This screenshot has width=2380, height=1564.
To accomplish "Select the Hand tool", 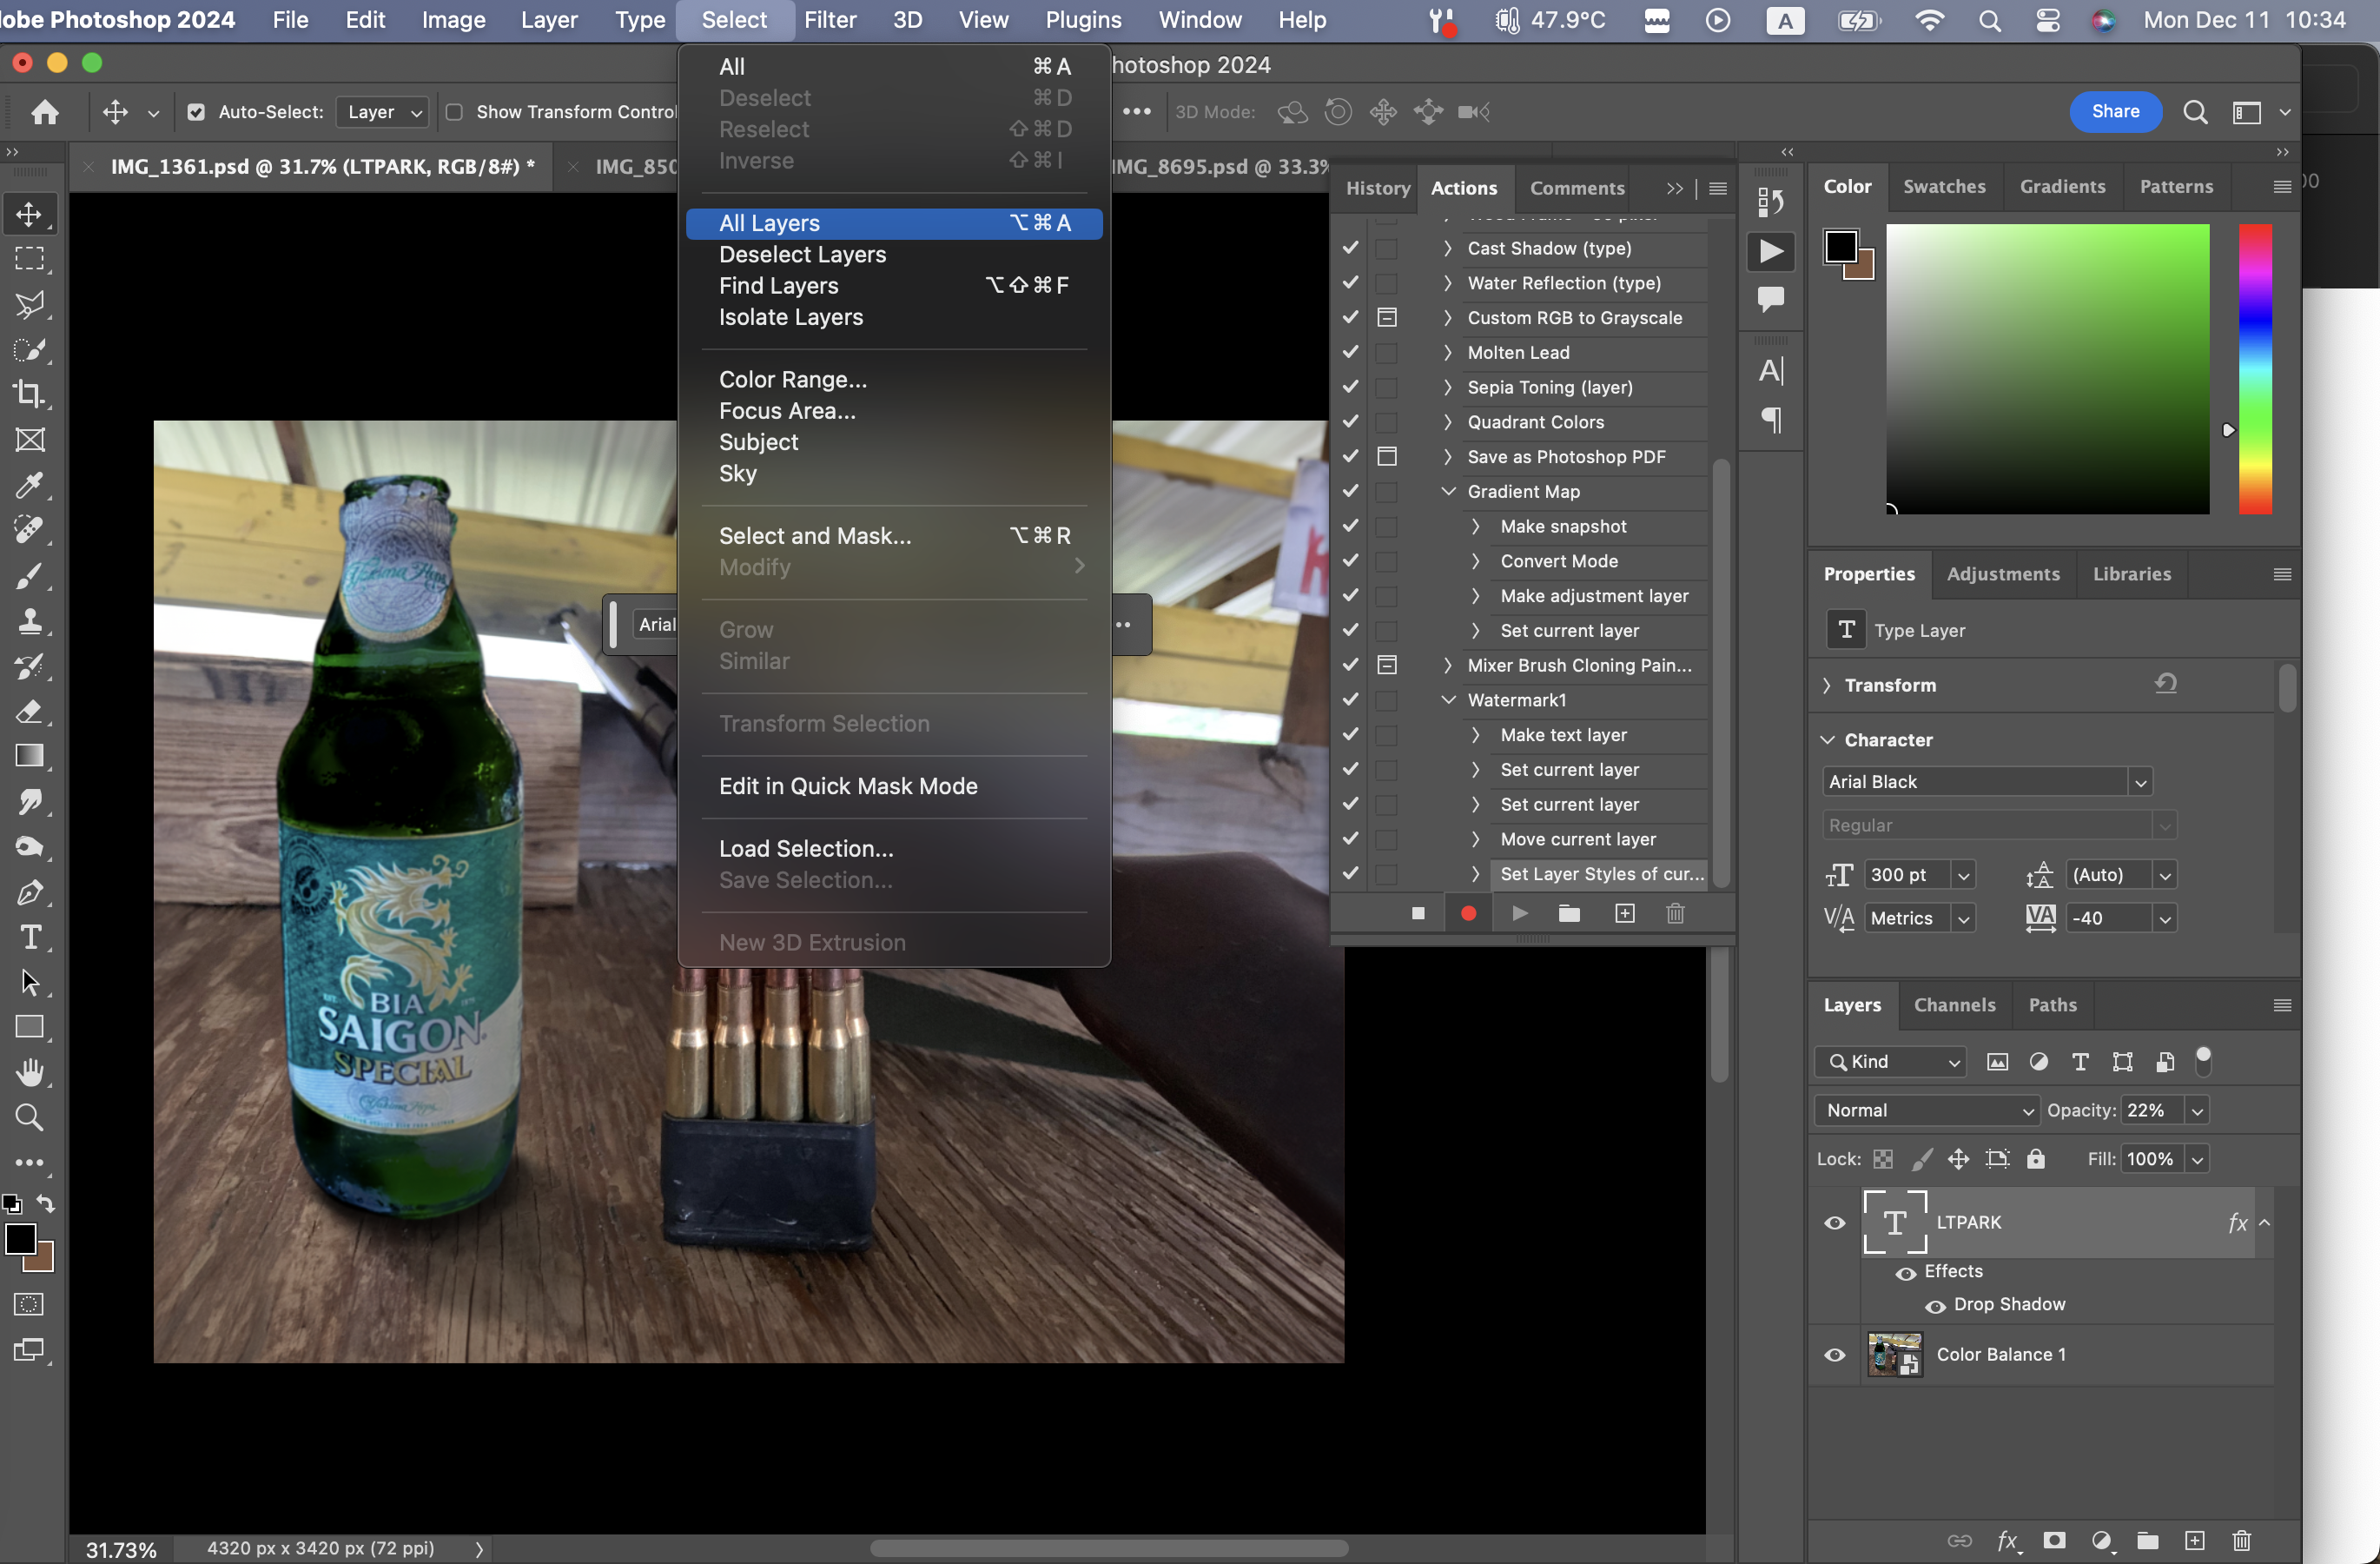I will coord(30,1072).
